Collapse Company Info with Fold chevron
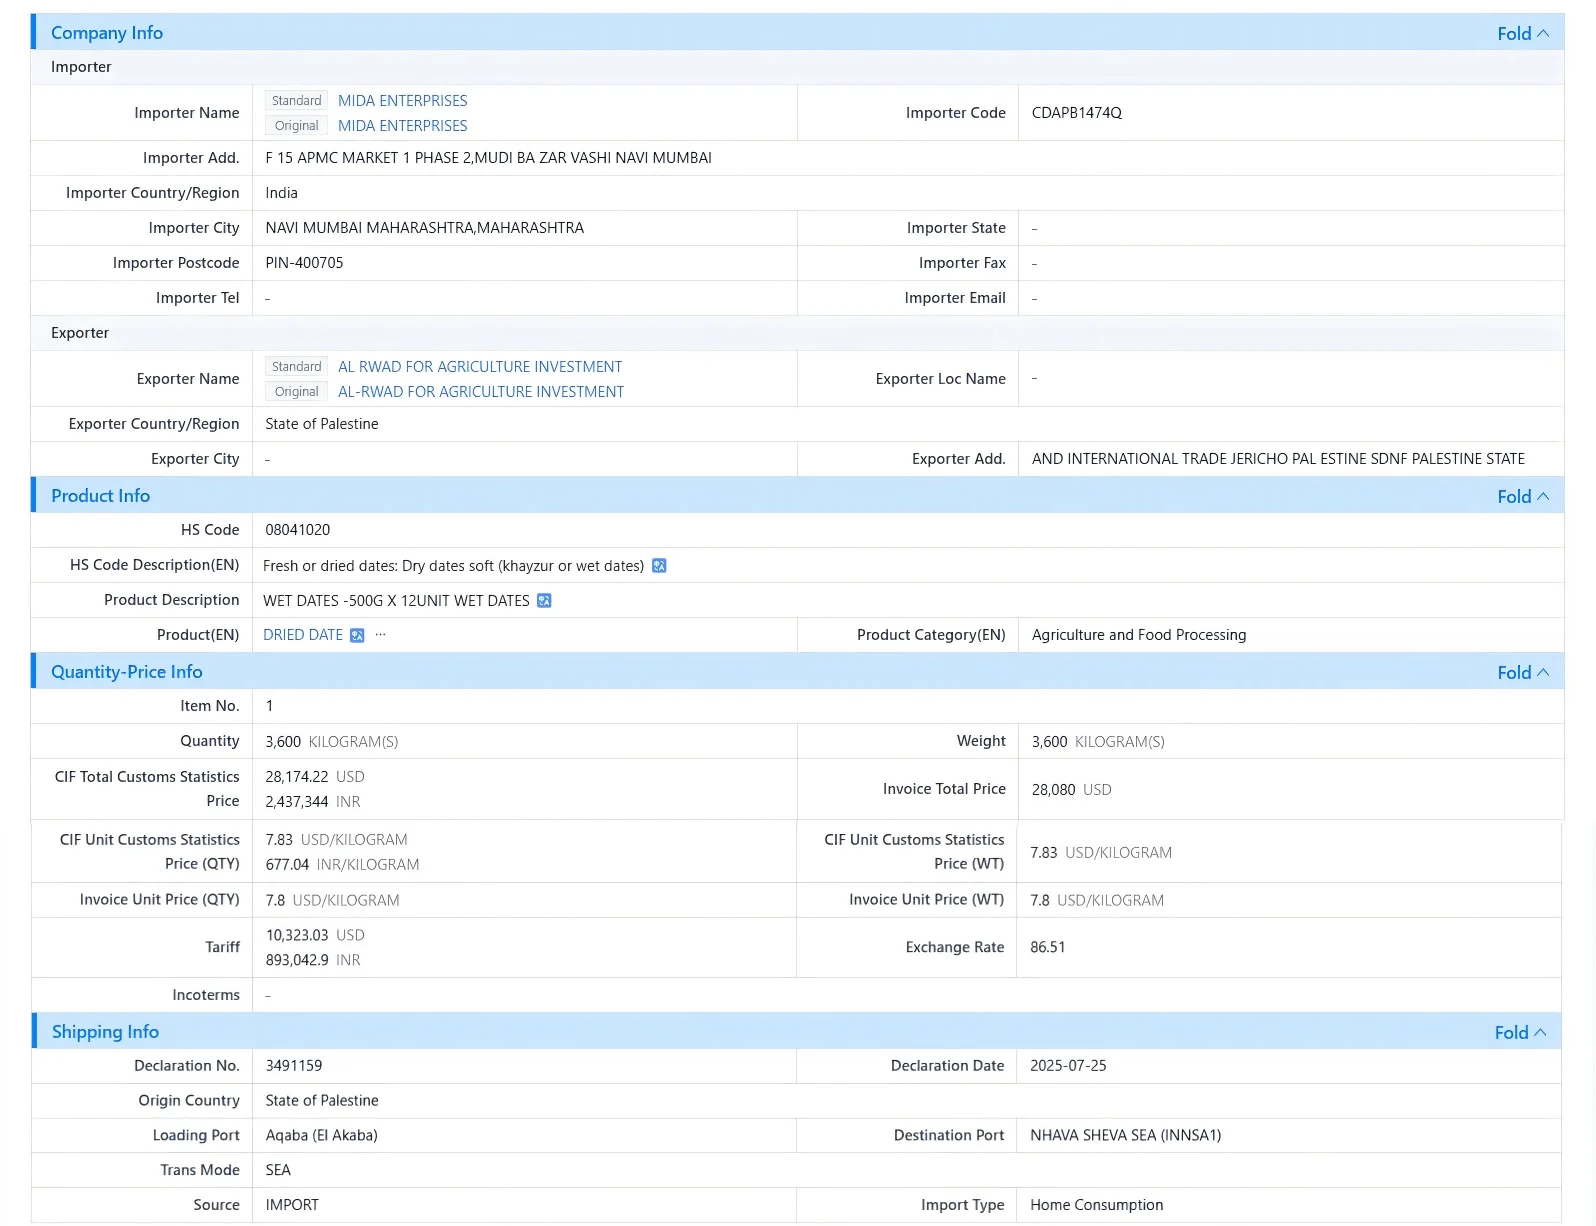This screenshot has width=1596, height=1226. 1523,33
